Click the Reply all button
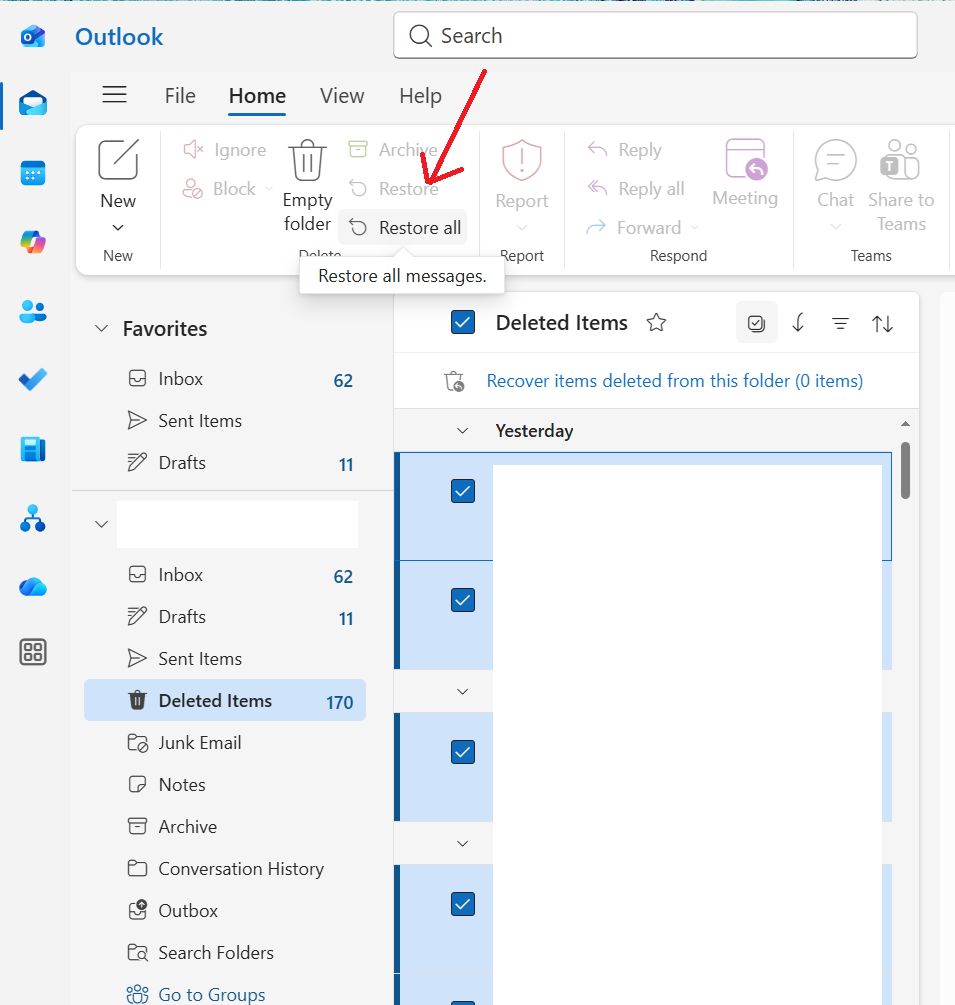Viewport: 955px width, 1005px height. [636, 189]
